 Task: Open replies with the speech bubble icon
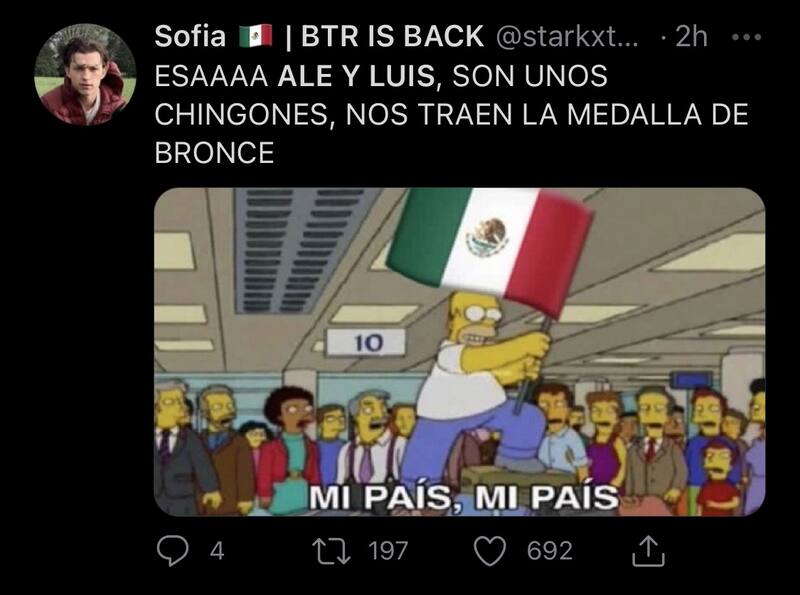click(x=172, y=551)
